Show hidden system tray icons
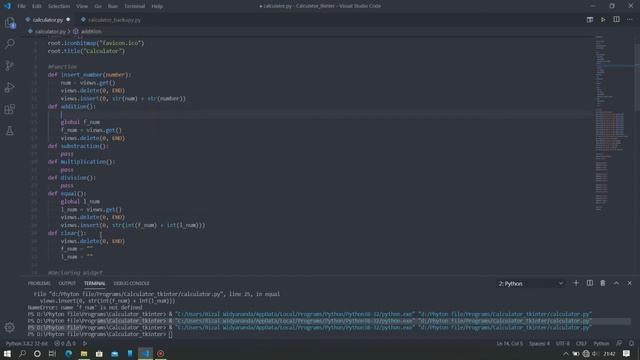This screenshot has width=640, height=360. (566, 353)
